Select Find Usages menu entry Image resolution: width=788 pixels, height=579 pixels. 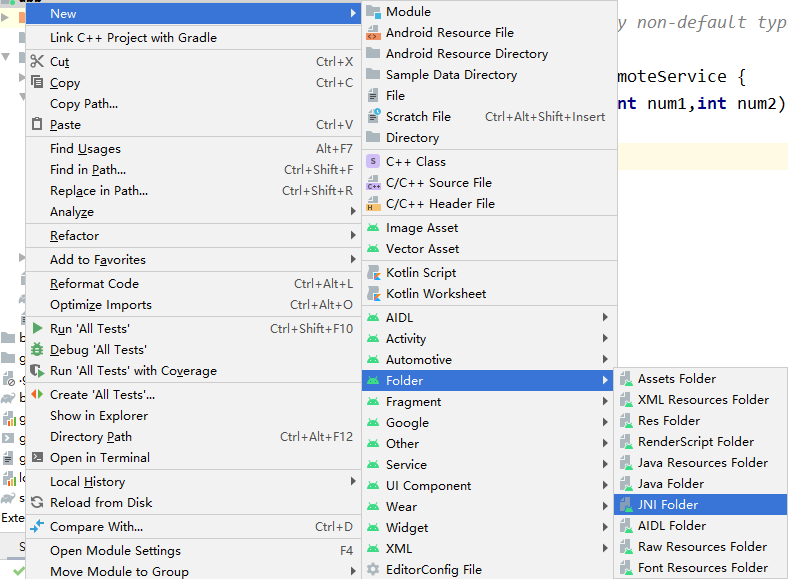pos(193,149)
